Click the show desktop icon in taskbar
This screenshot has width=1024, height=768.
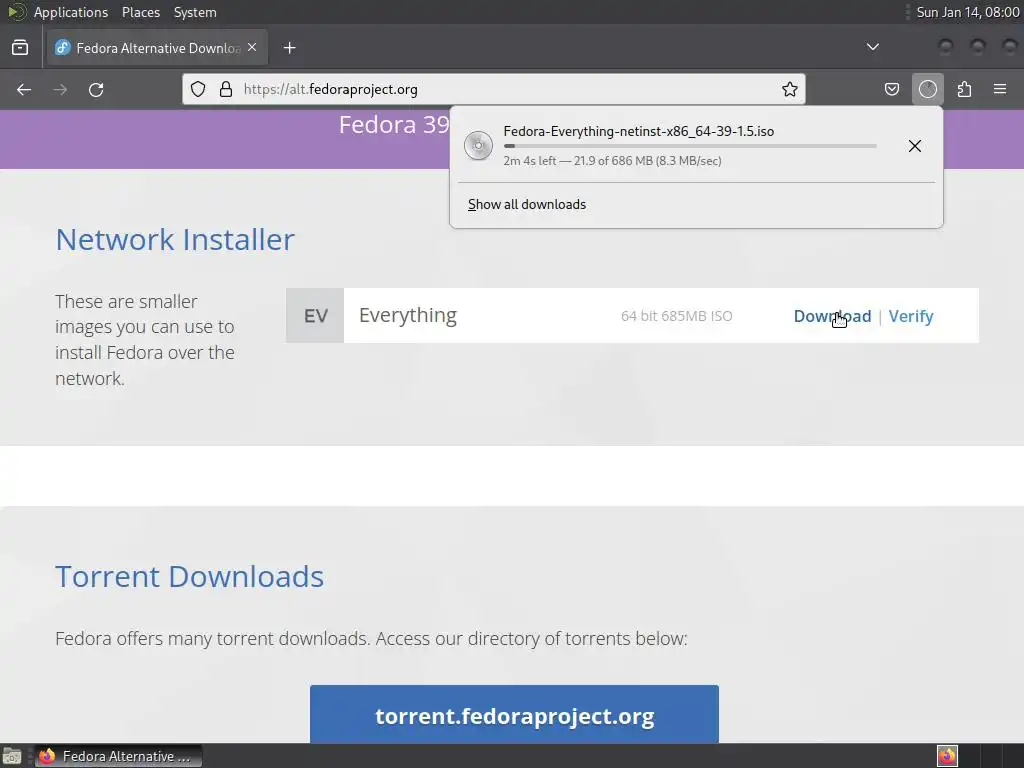12,756
